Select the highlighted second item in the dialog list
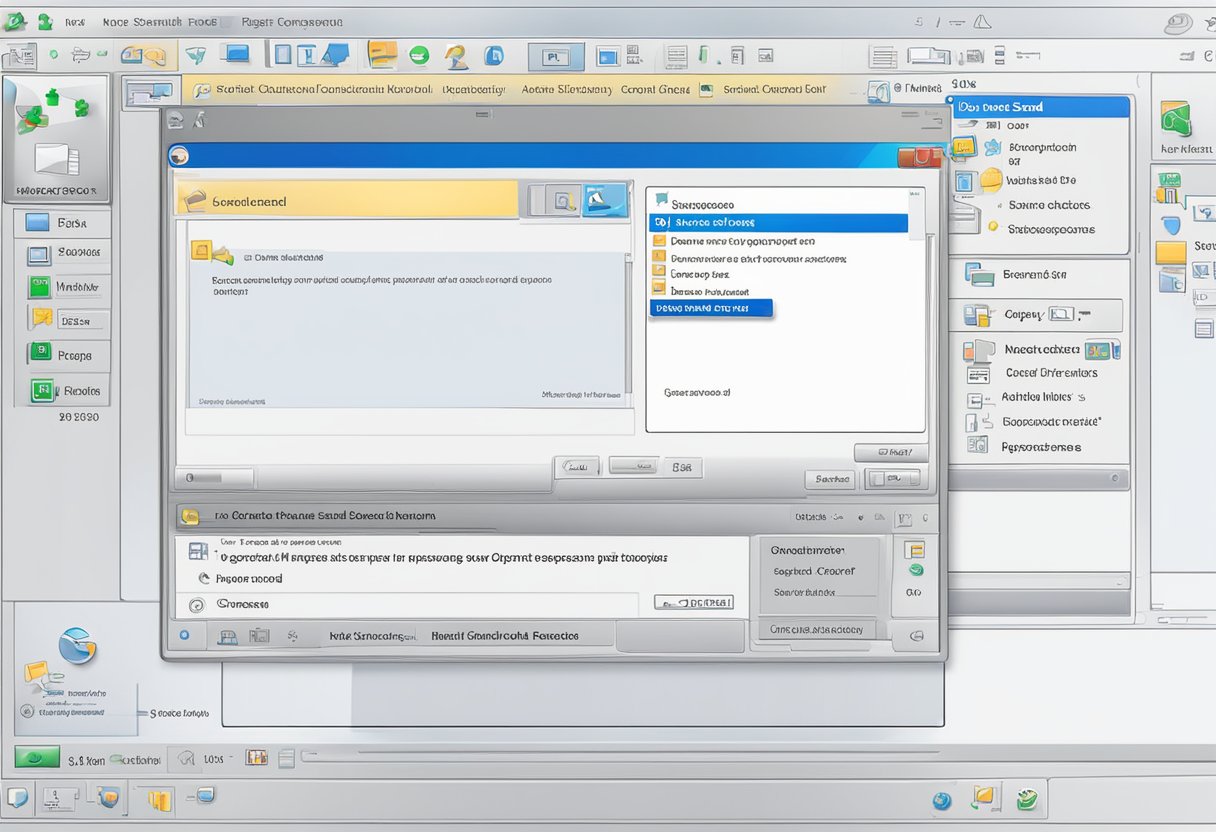 778,223
